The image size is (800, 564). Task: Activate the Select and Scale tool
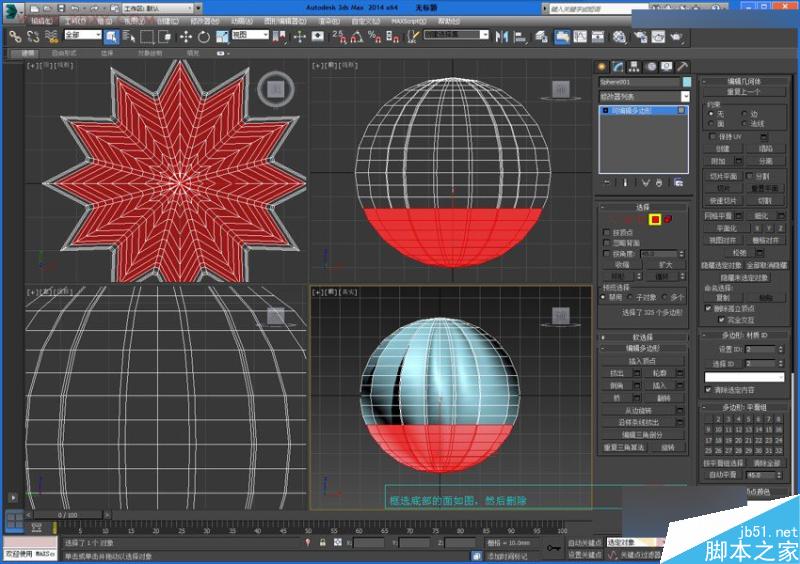coord(222,37)
